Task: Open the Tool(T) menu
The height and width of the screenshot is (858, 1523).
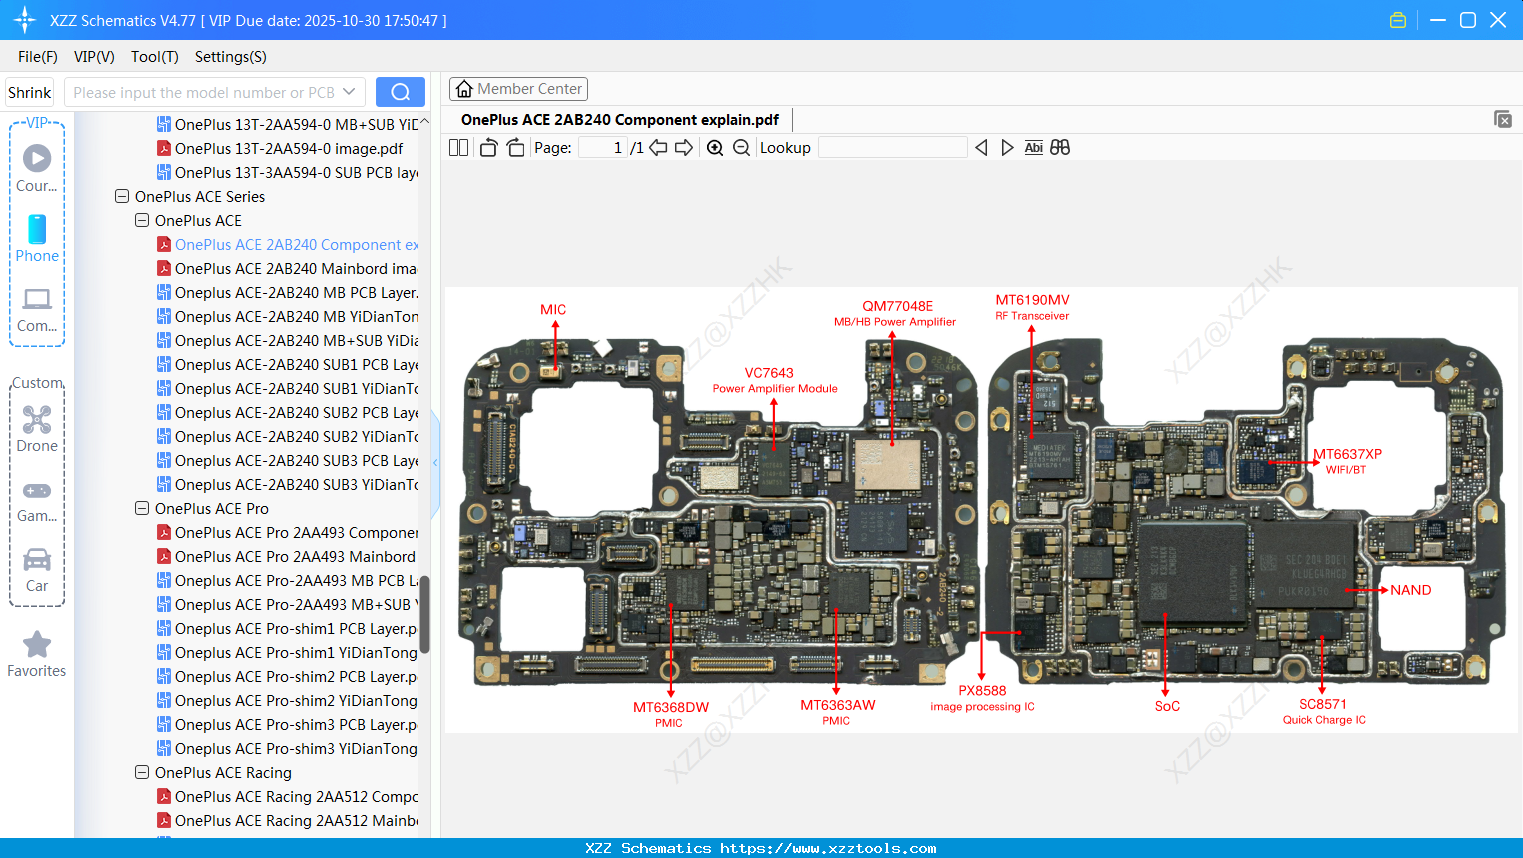Action: (x=154, y=57)
